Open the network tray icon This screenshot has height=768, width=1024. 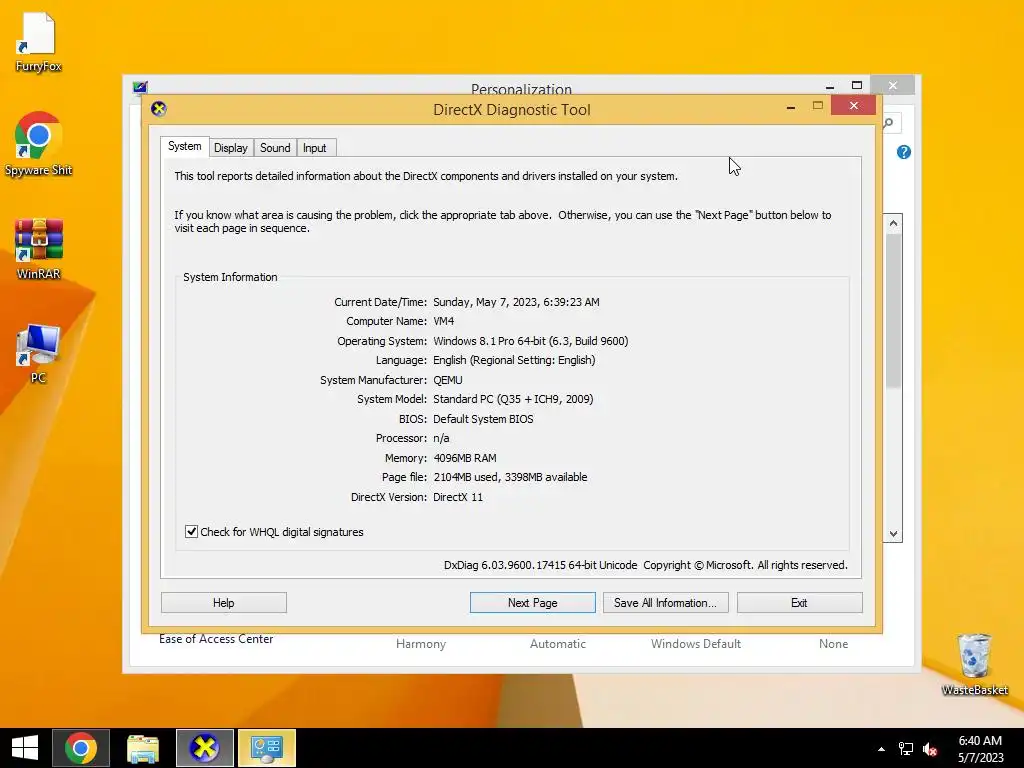pos(906,749)
